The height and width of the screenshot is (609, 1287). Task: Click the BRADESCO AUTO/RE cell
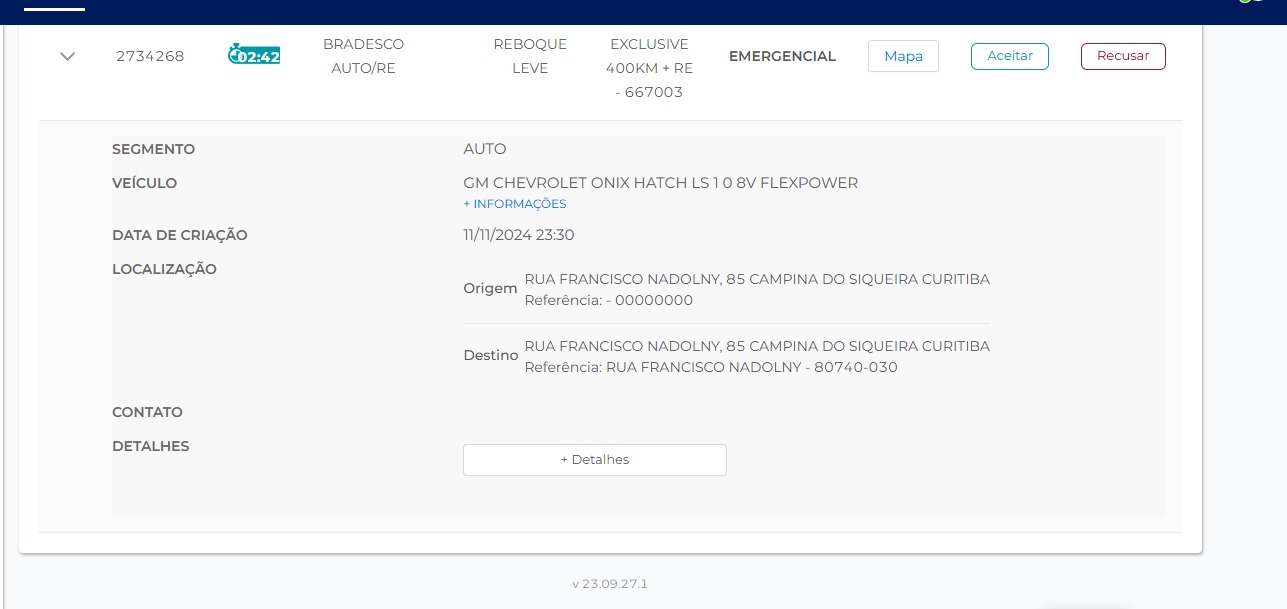point(363,57)
